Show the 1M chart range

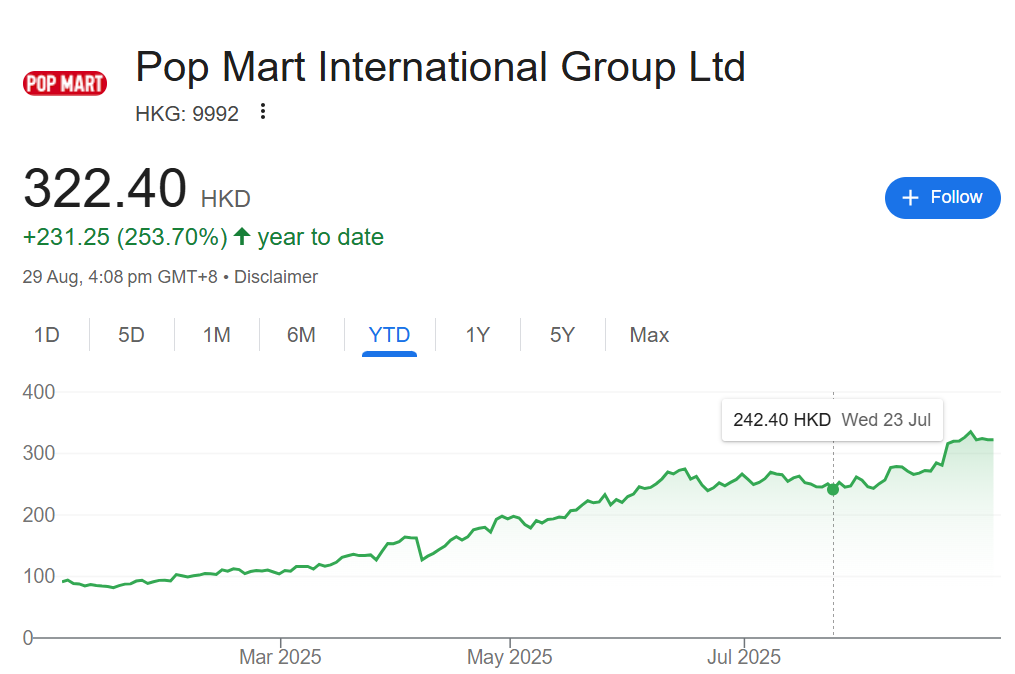pos(217,335)
